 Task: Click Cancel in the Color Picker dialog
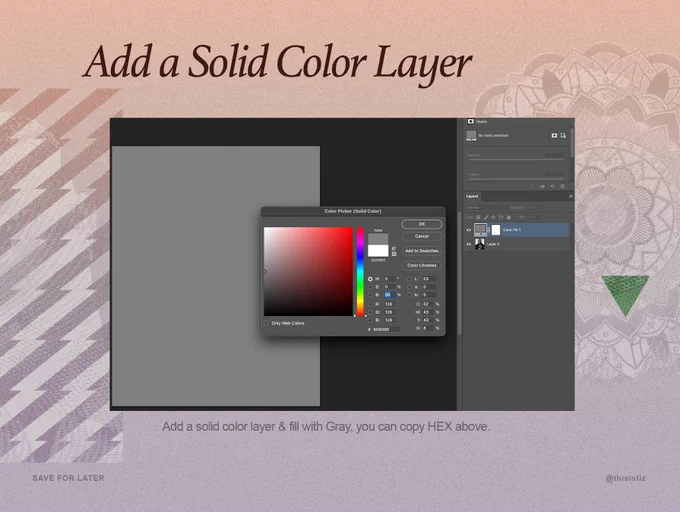[422, 236]
